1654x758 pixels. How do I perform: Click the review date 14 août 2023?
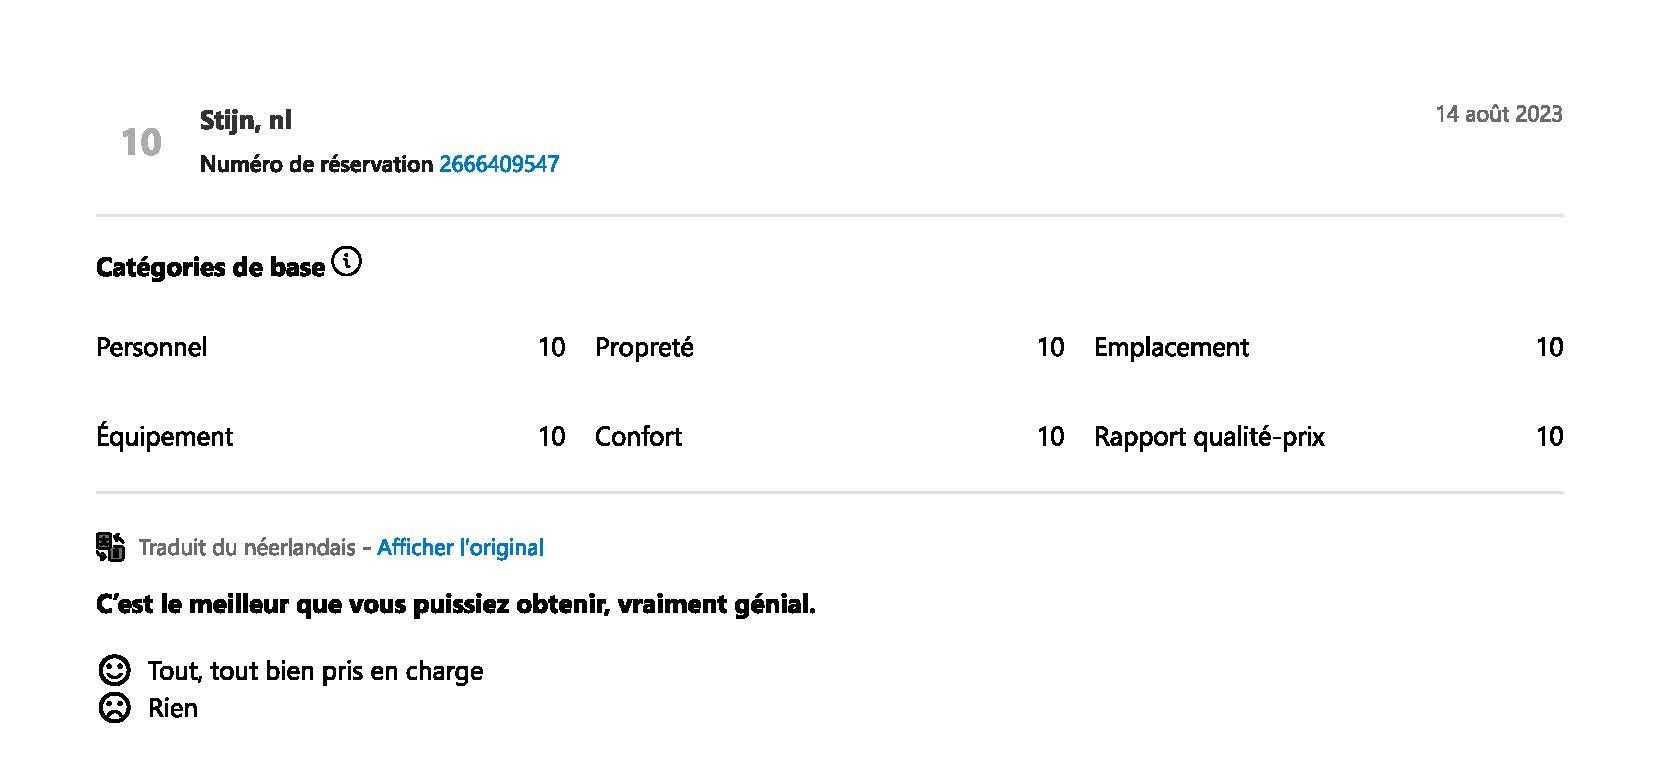click(x=1498, y=114)
